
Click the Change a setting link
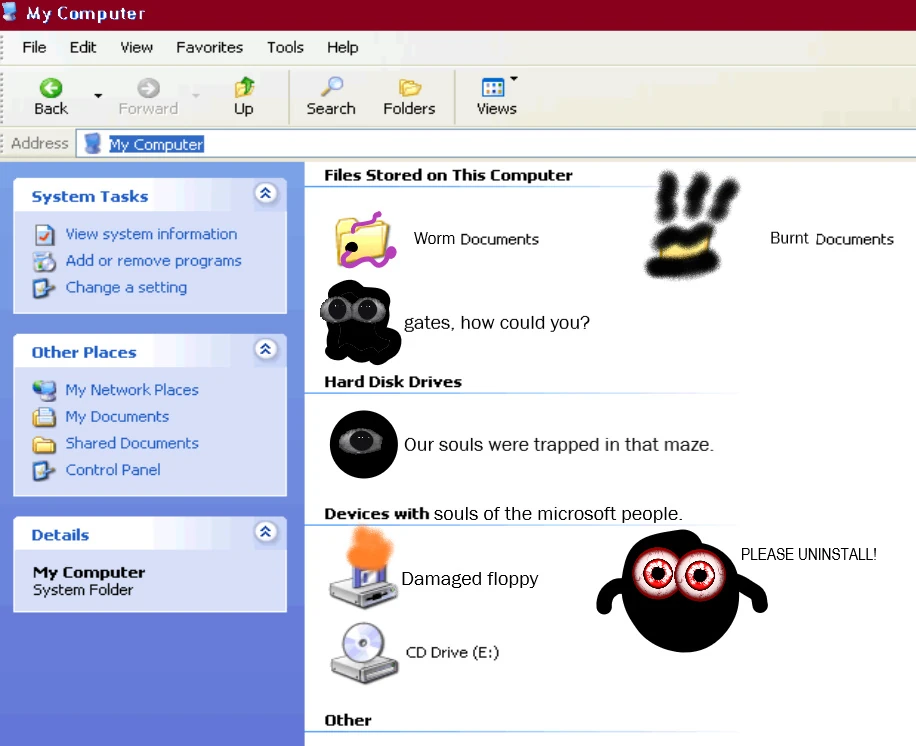[x=126, y=287]
